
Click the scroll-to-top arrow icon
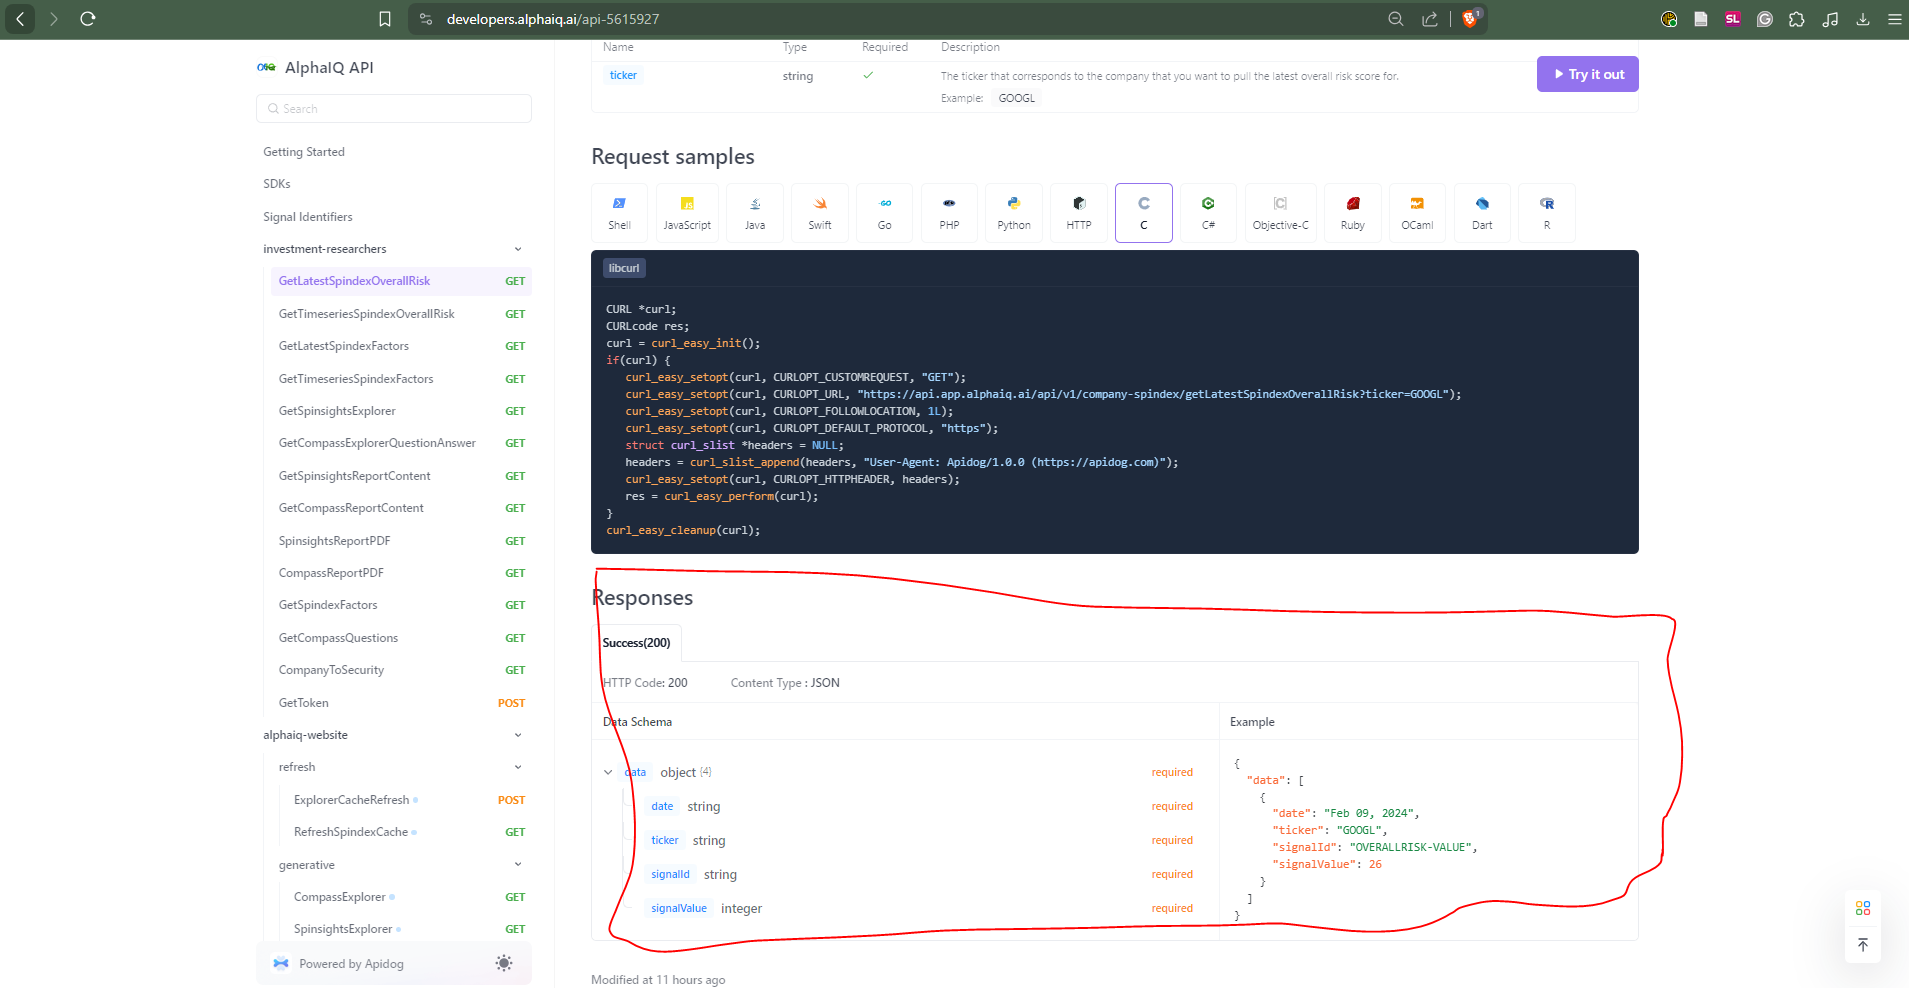point(1862,945)
